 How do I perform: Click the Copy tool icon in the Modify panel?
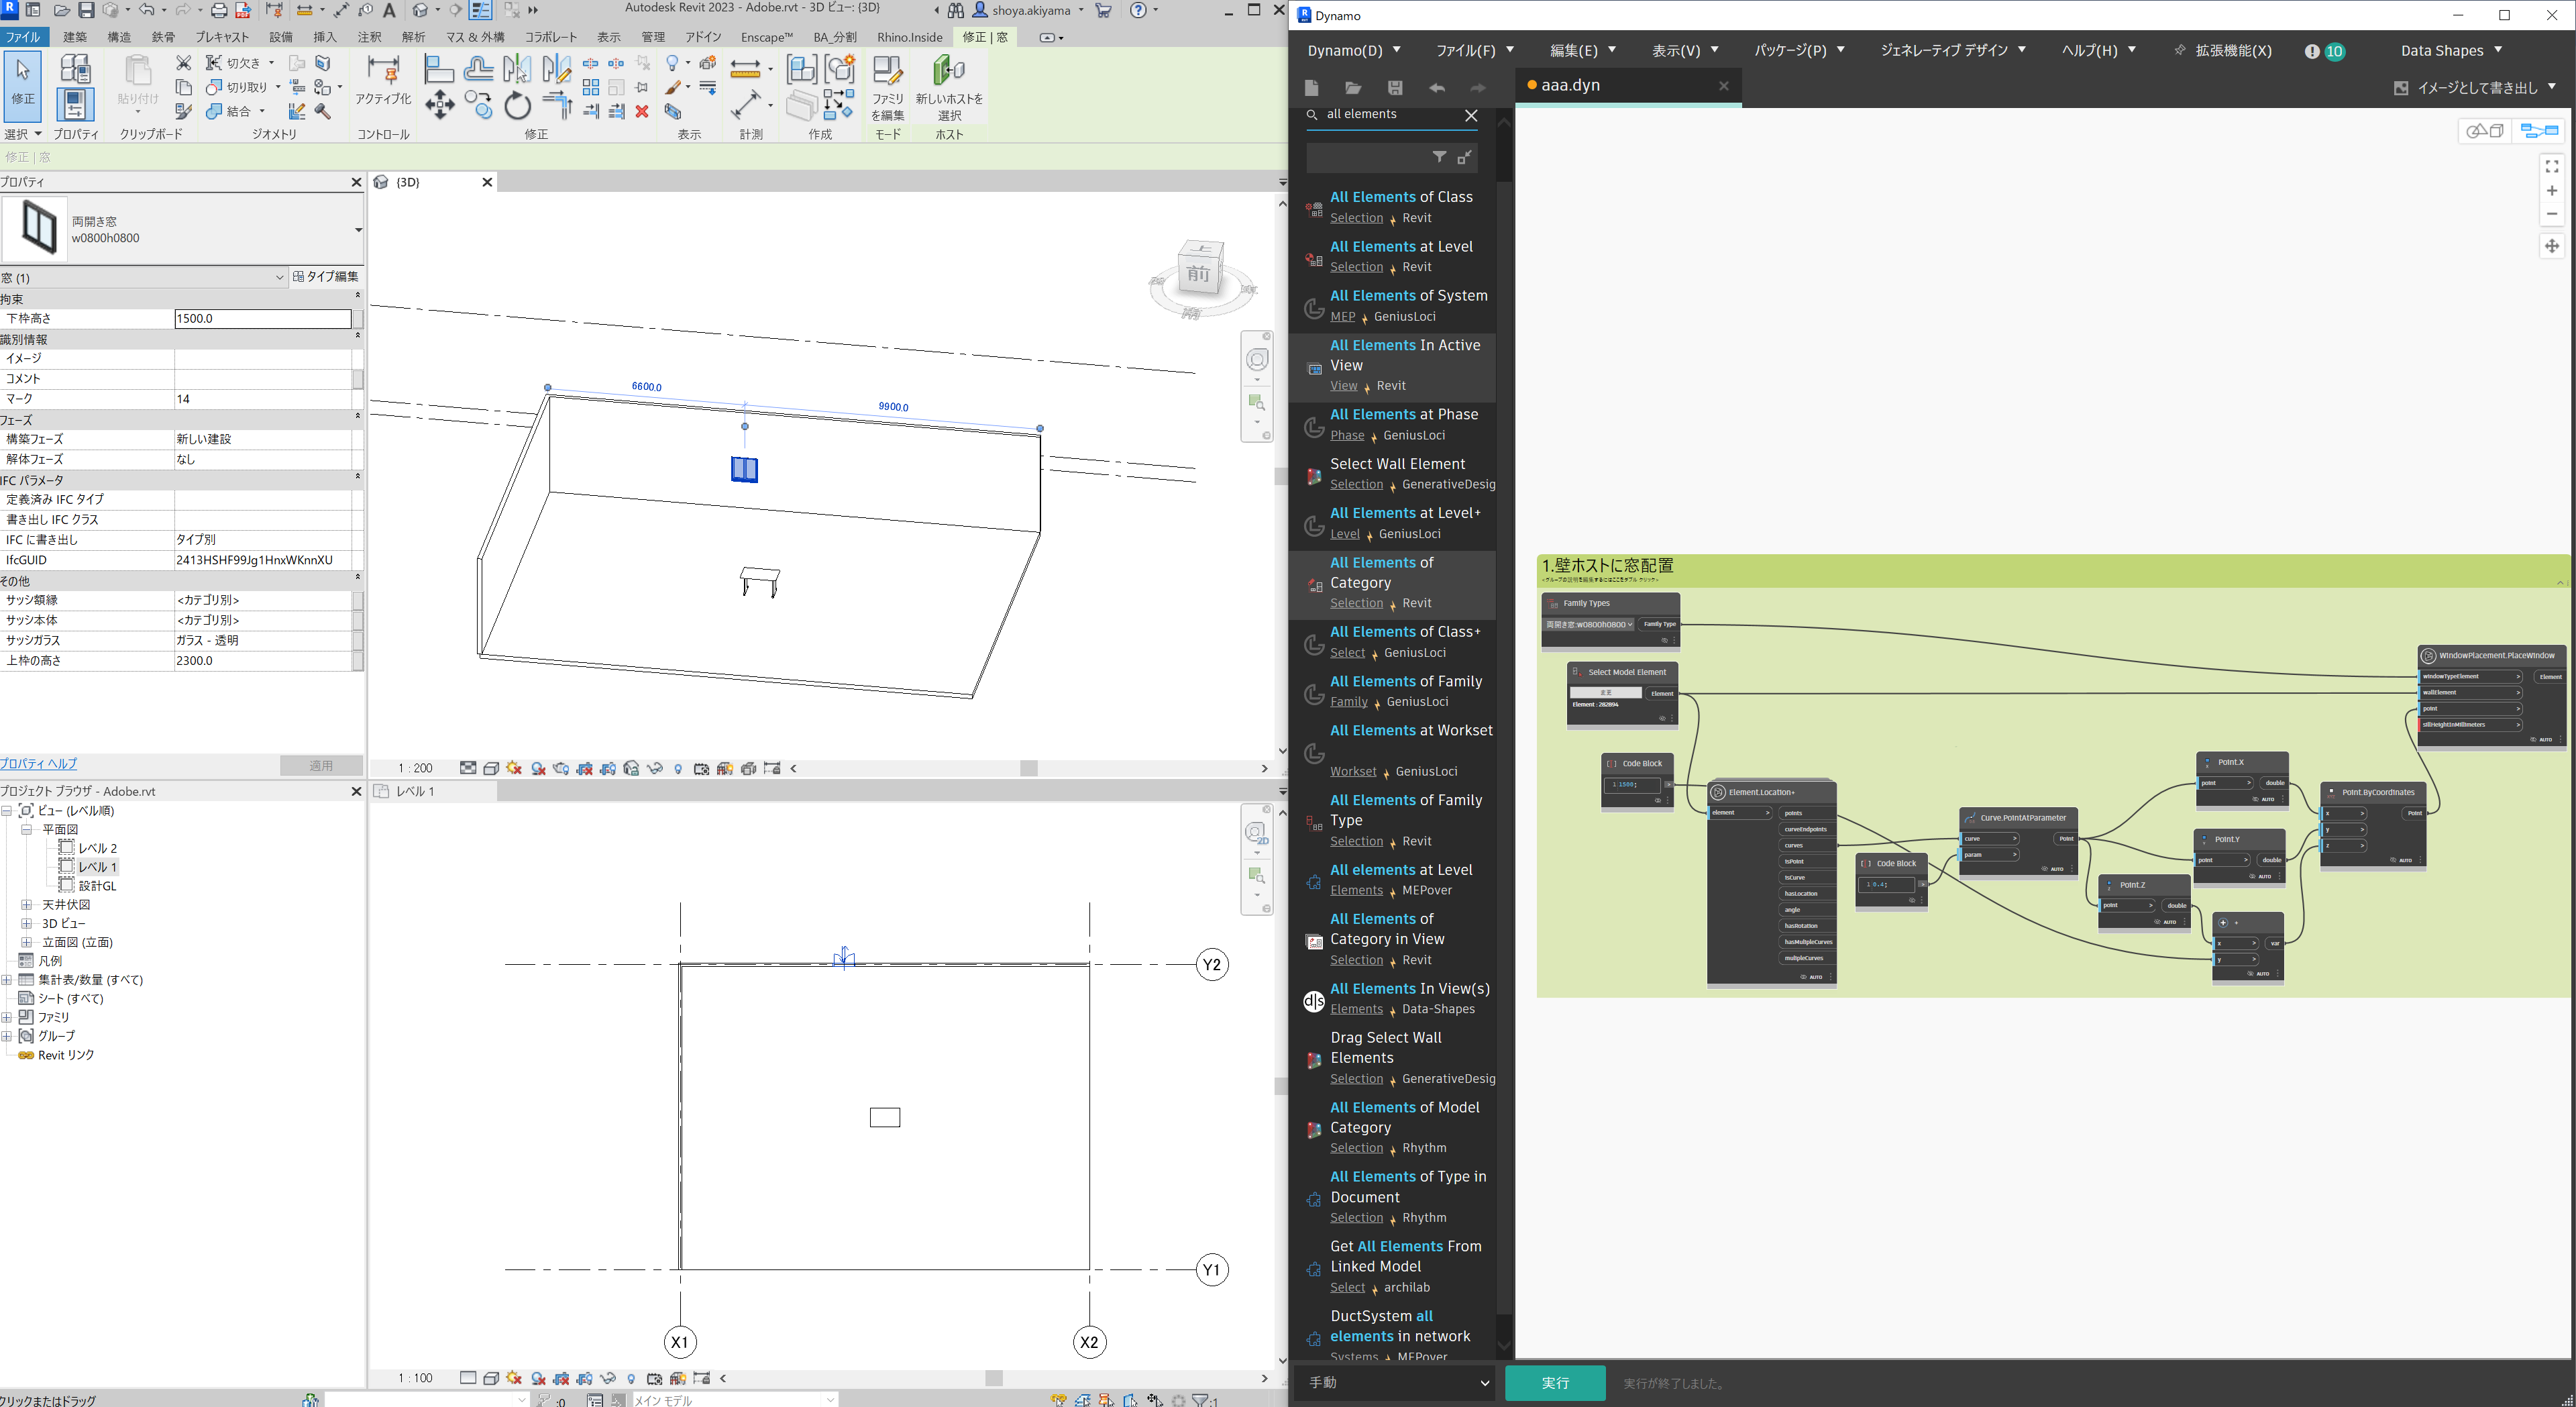[478, 105]
